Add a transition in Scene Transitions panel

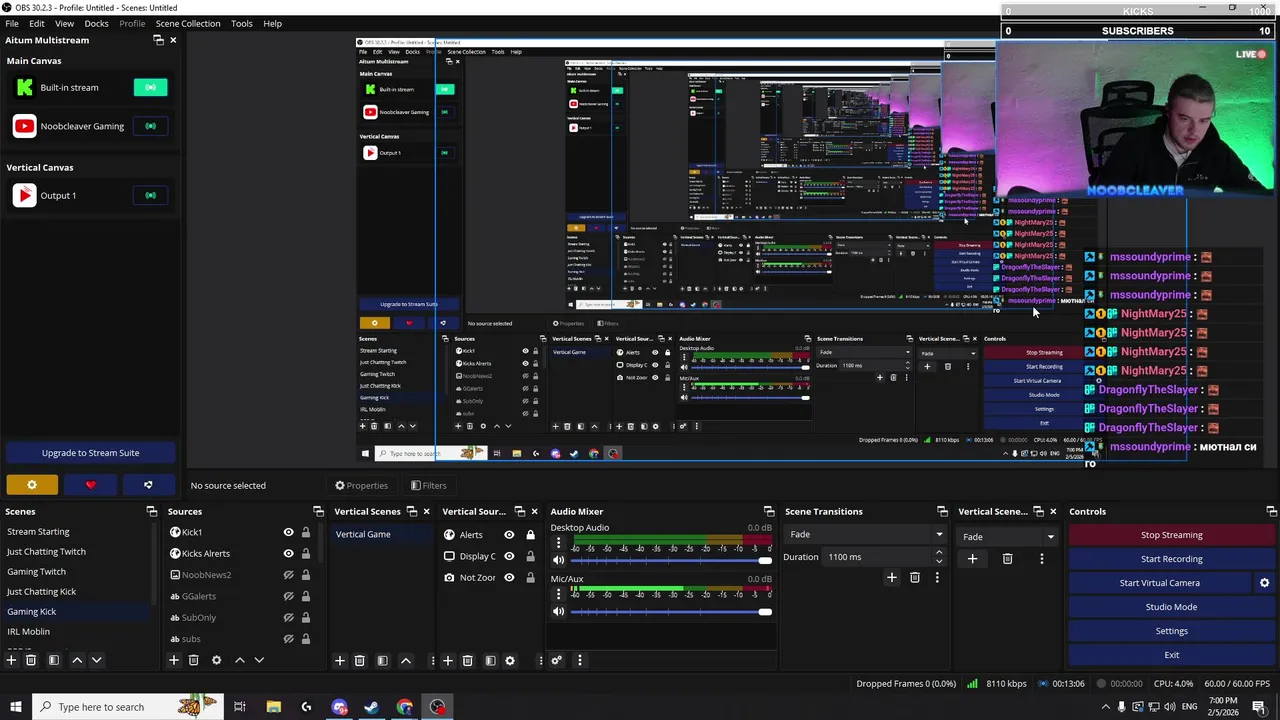point(891,577)
